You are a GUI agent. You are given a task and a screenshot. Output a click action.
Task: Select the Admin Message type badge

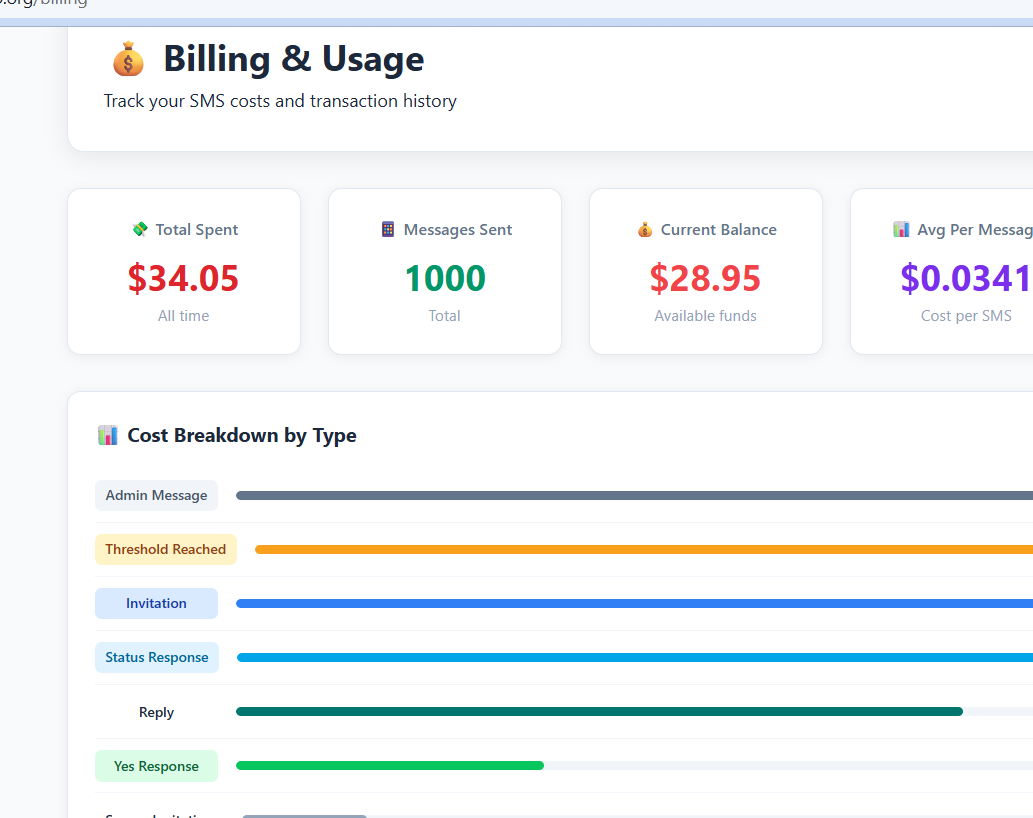coord(156,495)
